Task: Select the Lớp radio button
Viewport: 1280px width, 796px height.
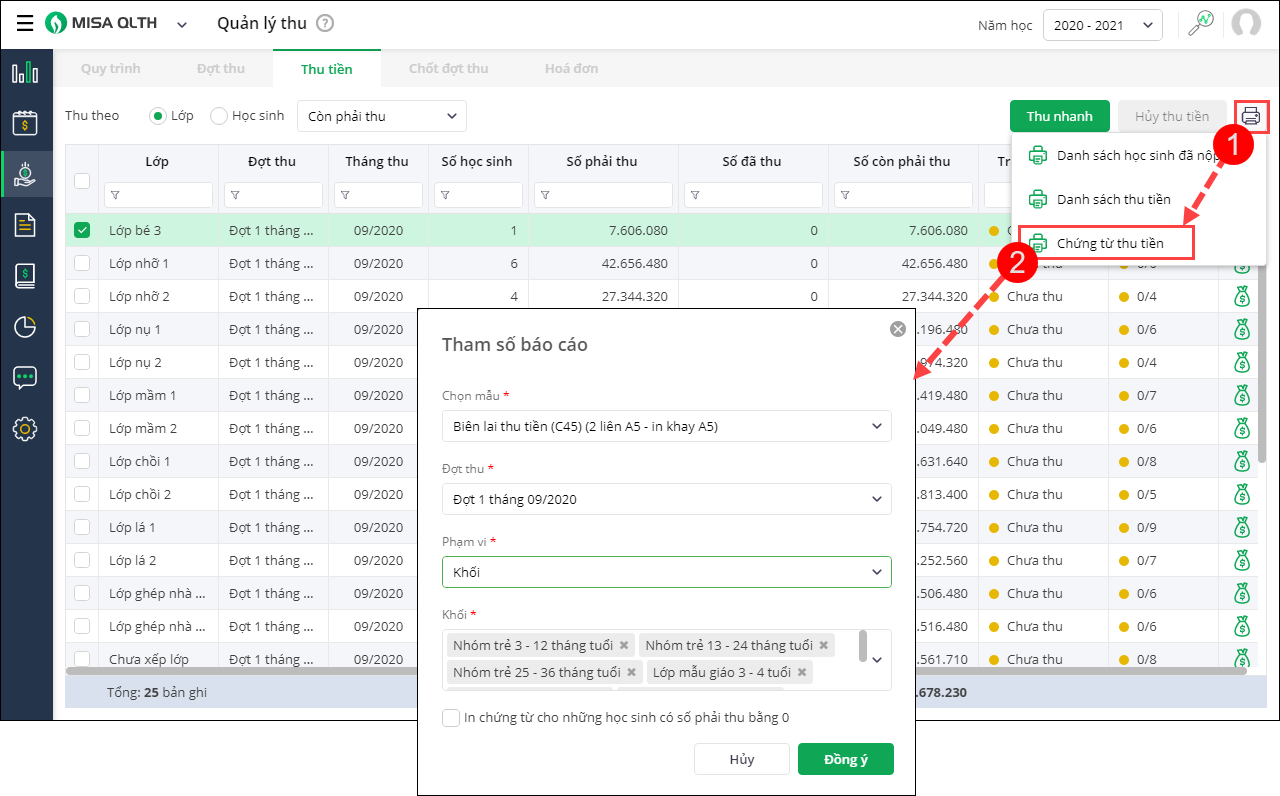Action: point(157,116)
